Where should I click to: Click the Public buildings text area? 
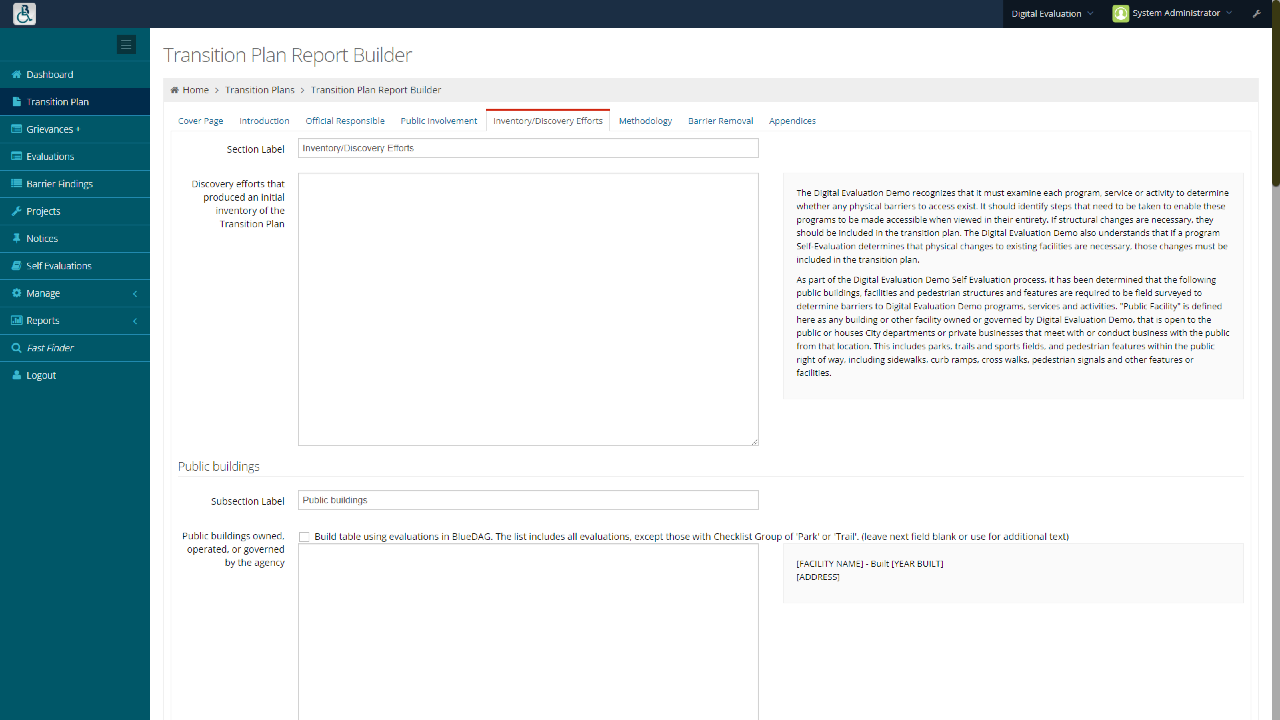[x=528, y=632]
